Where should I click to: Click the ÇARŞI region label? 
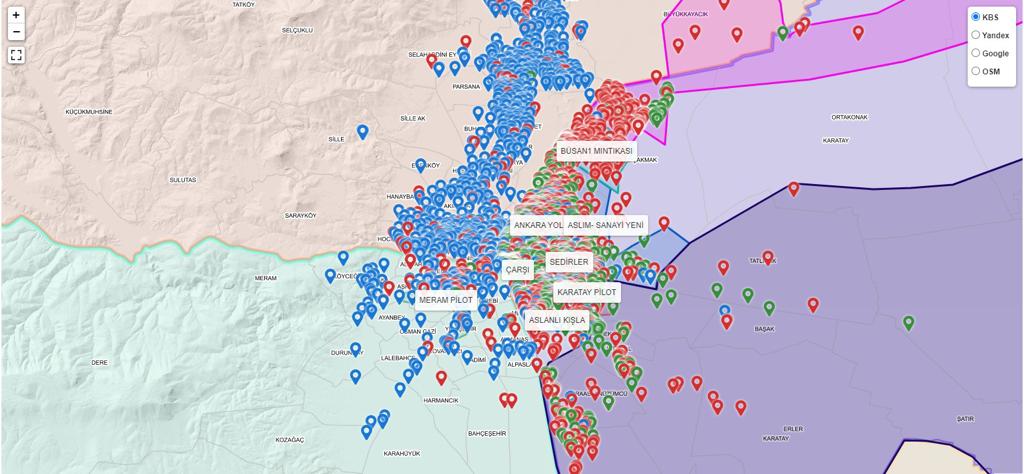(519, 270)
